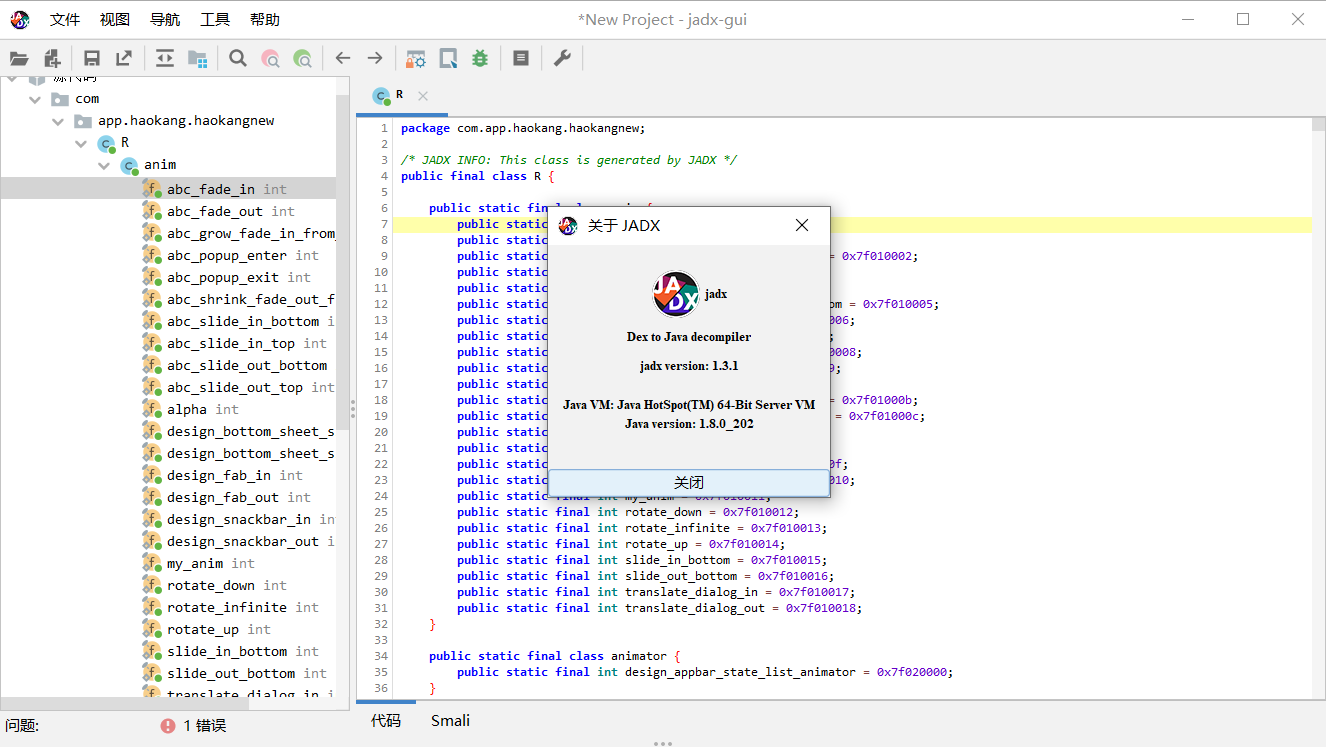This screenshot has height=747, width=1326.
Task: Click the quark engine toolbar icon
Action: [x=448, y=58]
